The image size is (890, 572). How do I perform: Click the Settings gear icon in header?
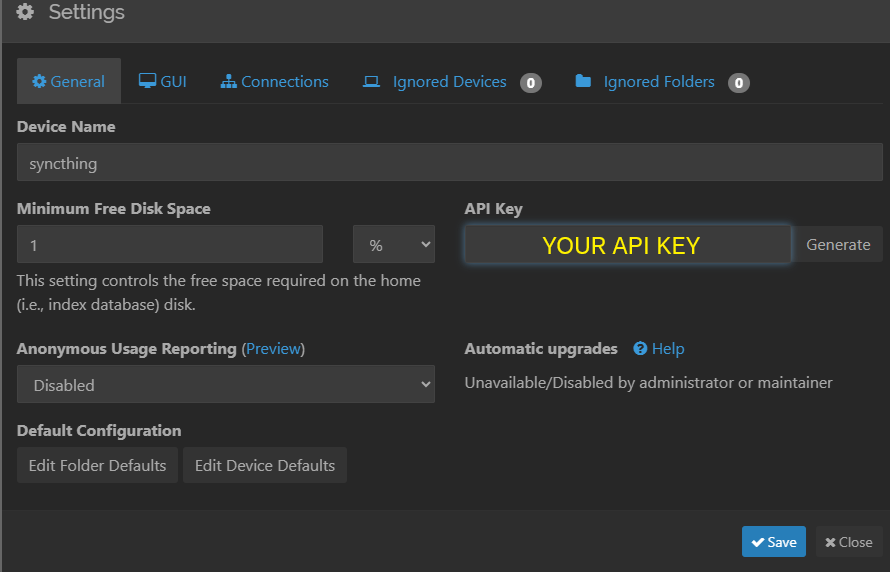coord(25,11)
